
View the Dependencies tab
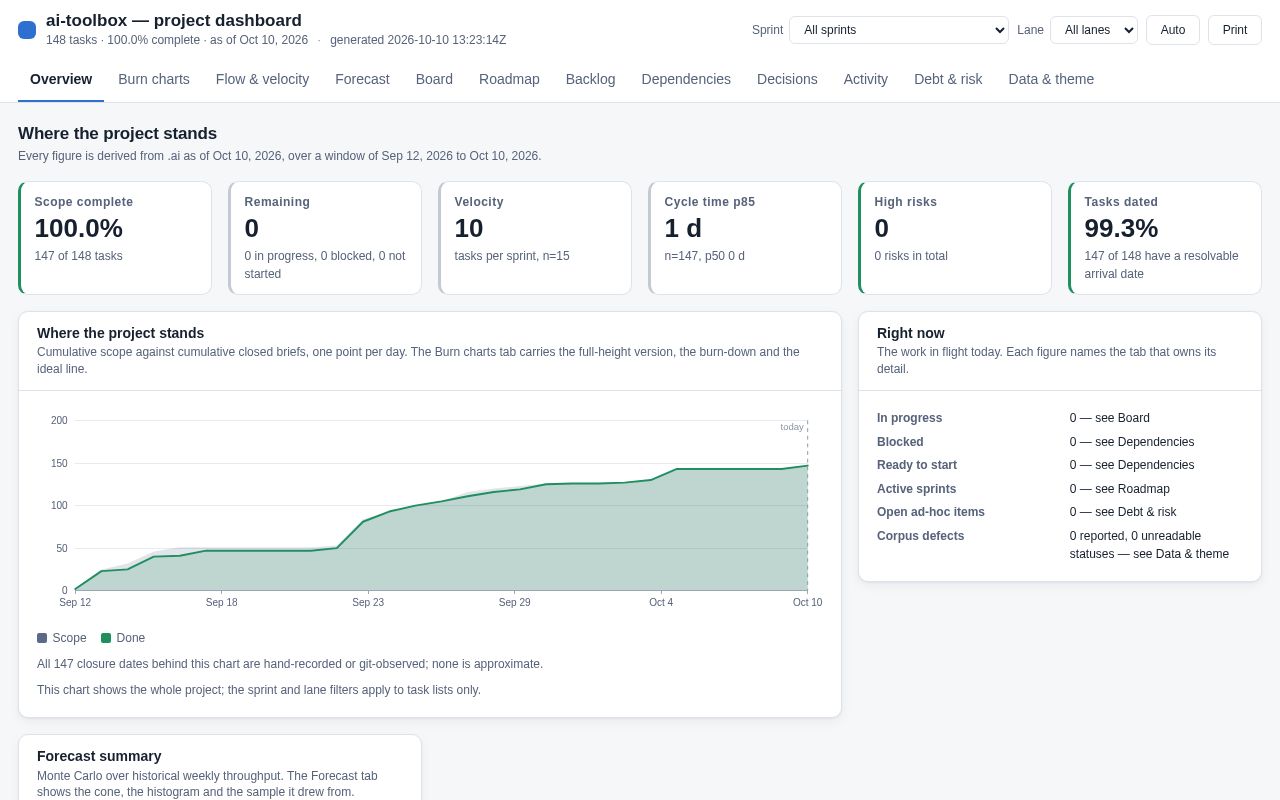pyautogui.click(x=686, y=79)
